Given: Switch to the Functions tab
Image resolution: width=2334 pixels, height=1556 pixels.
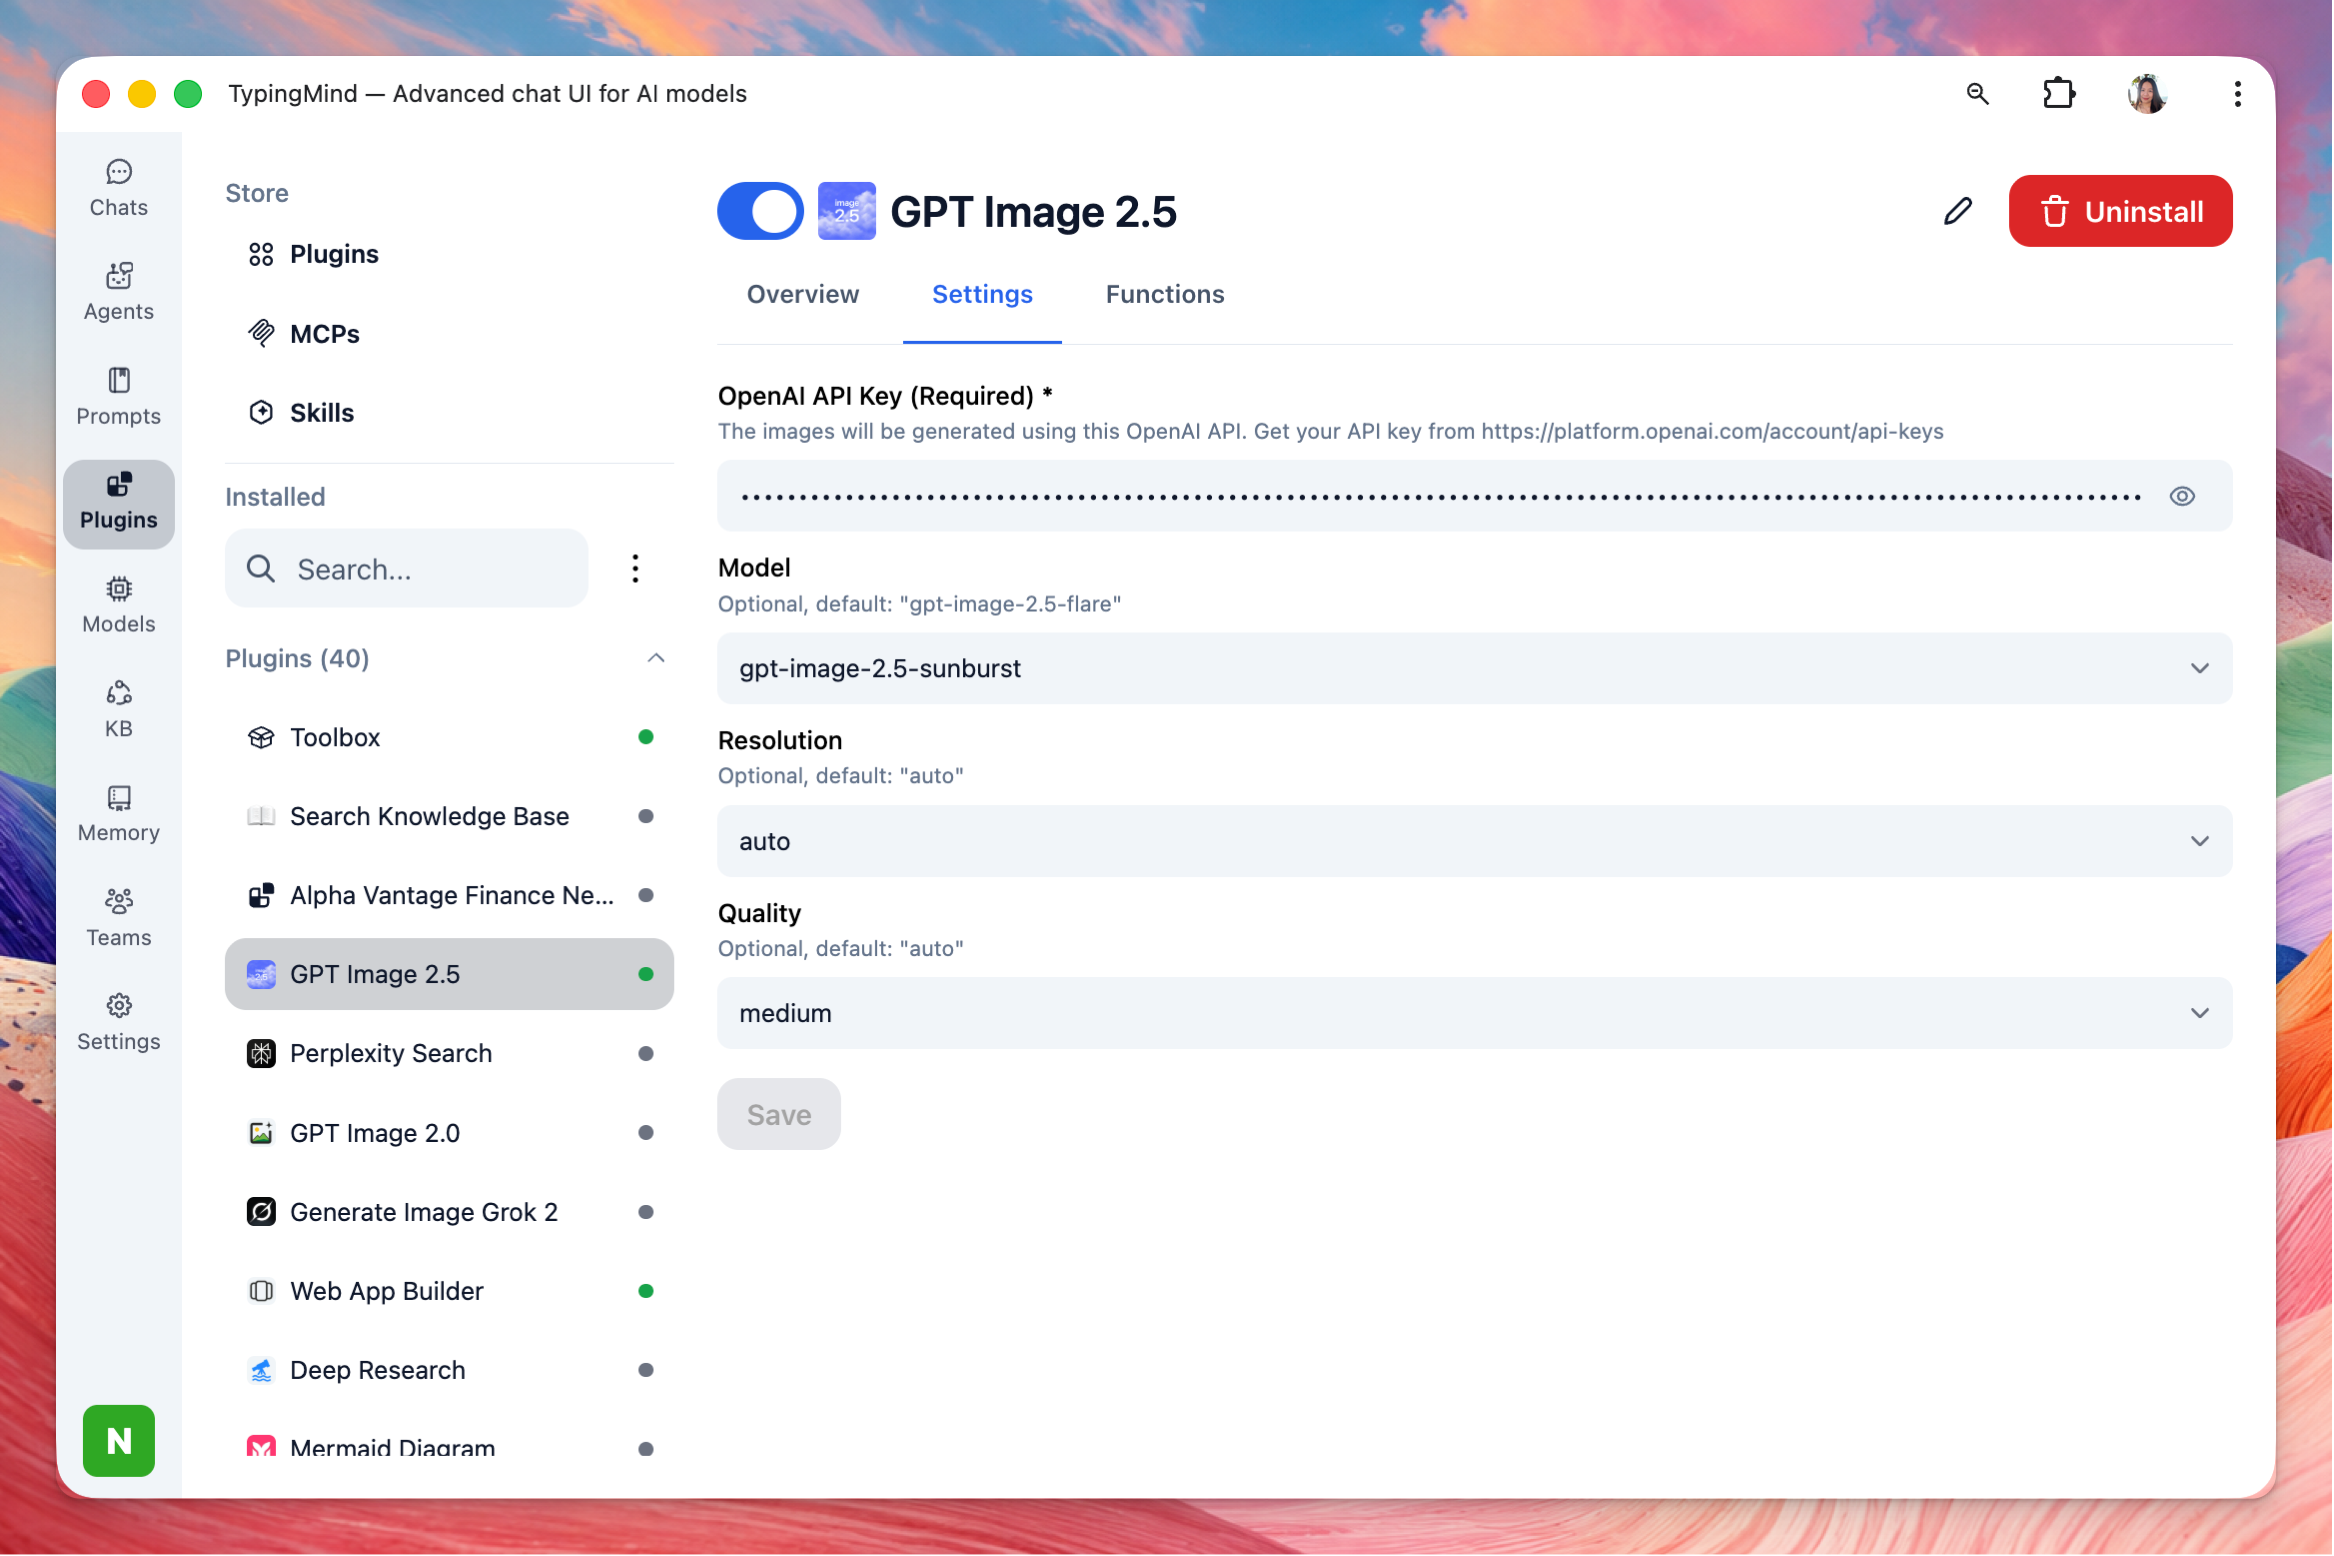Looking at the screenshot, I should 1165,294.
